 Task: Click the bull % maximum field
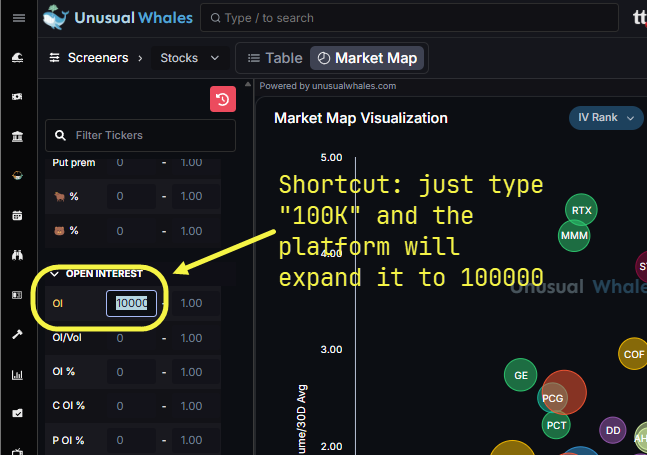pyautogui.click(x=195, y=196)
